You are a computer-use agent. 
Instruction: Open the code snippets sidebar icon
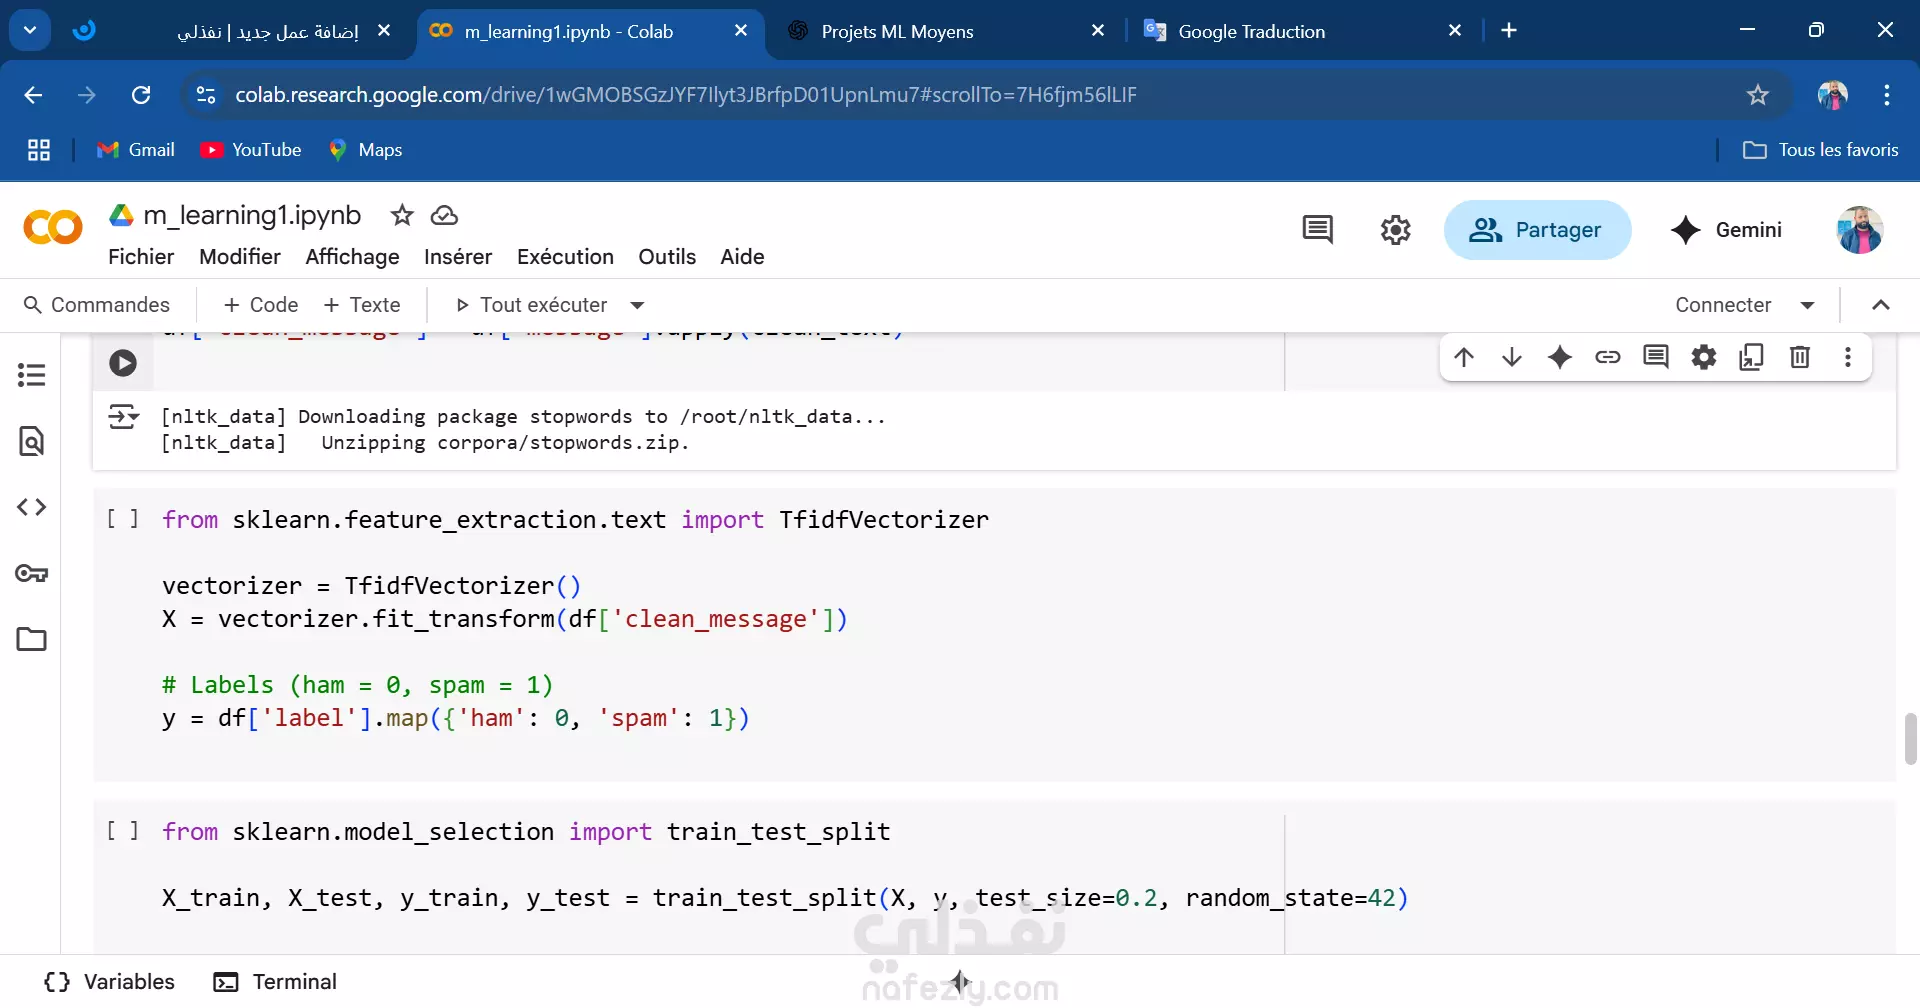point(31,507)
